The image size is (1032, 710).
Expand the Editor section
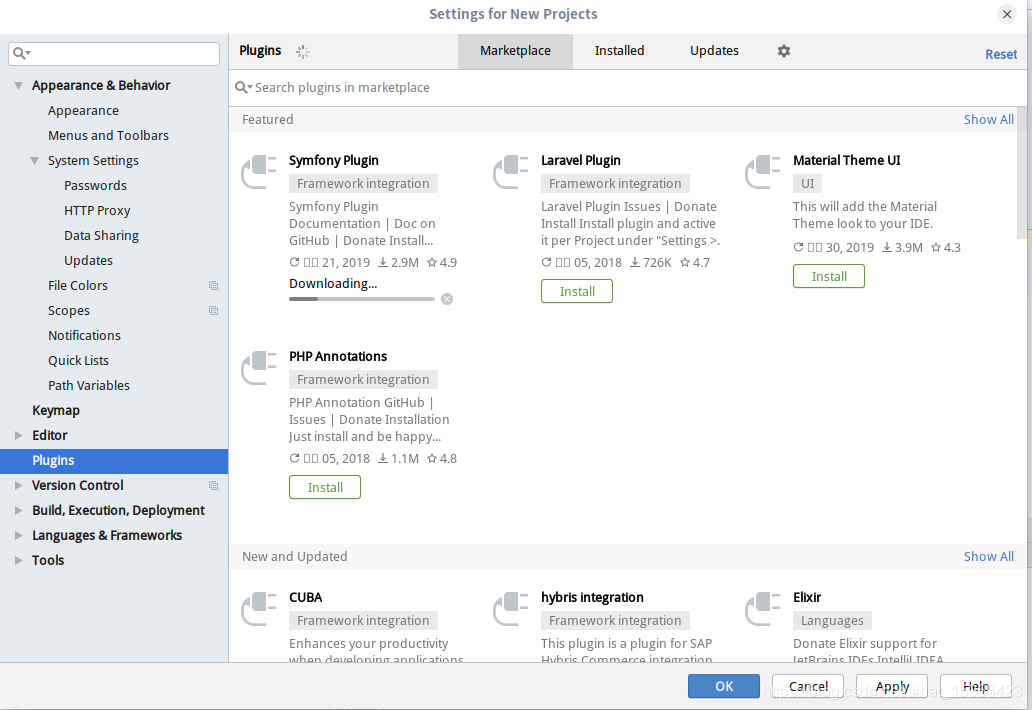click(x=18, y=436)
